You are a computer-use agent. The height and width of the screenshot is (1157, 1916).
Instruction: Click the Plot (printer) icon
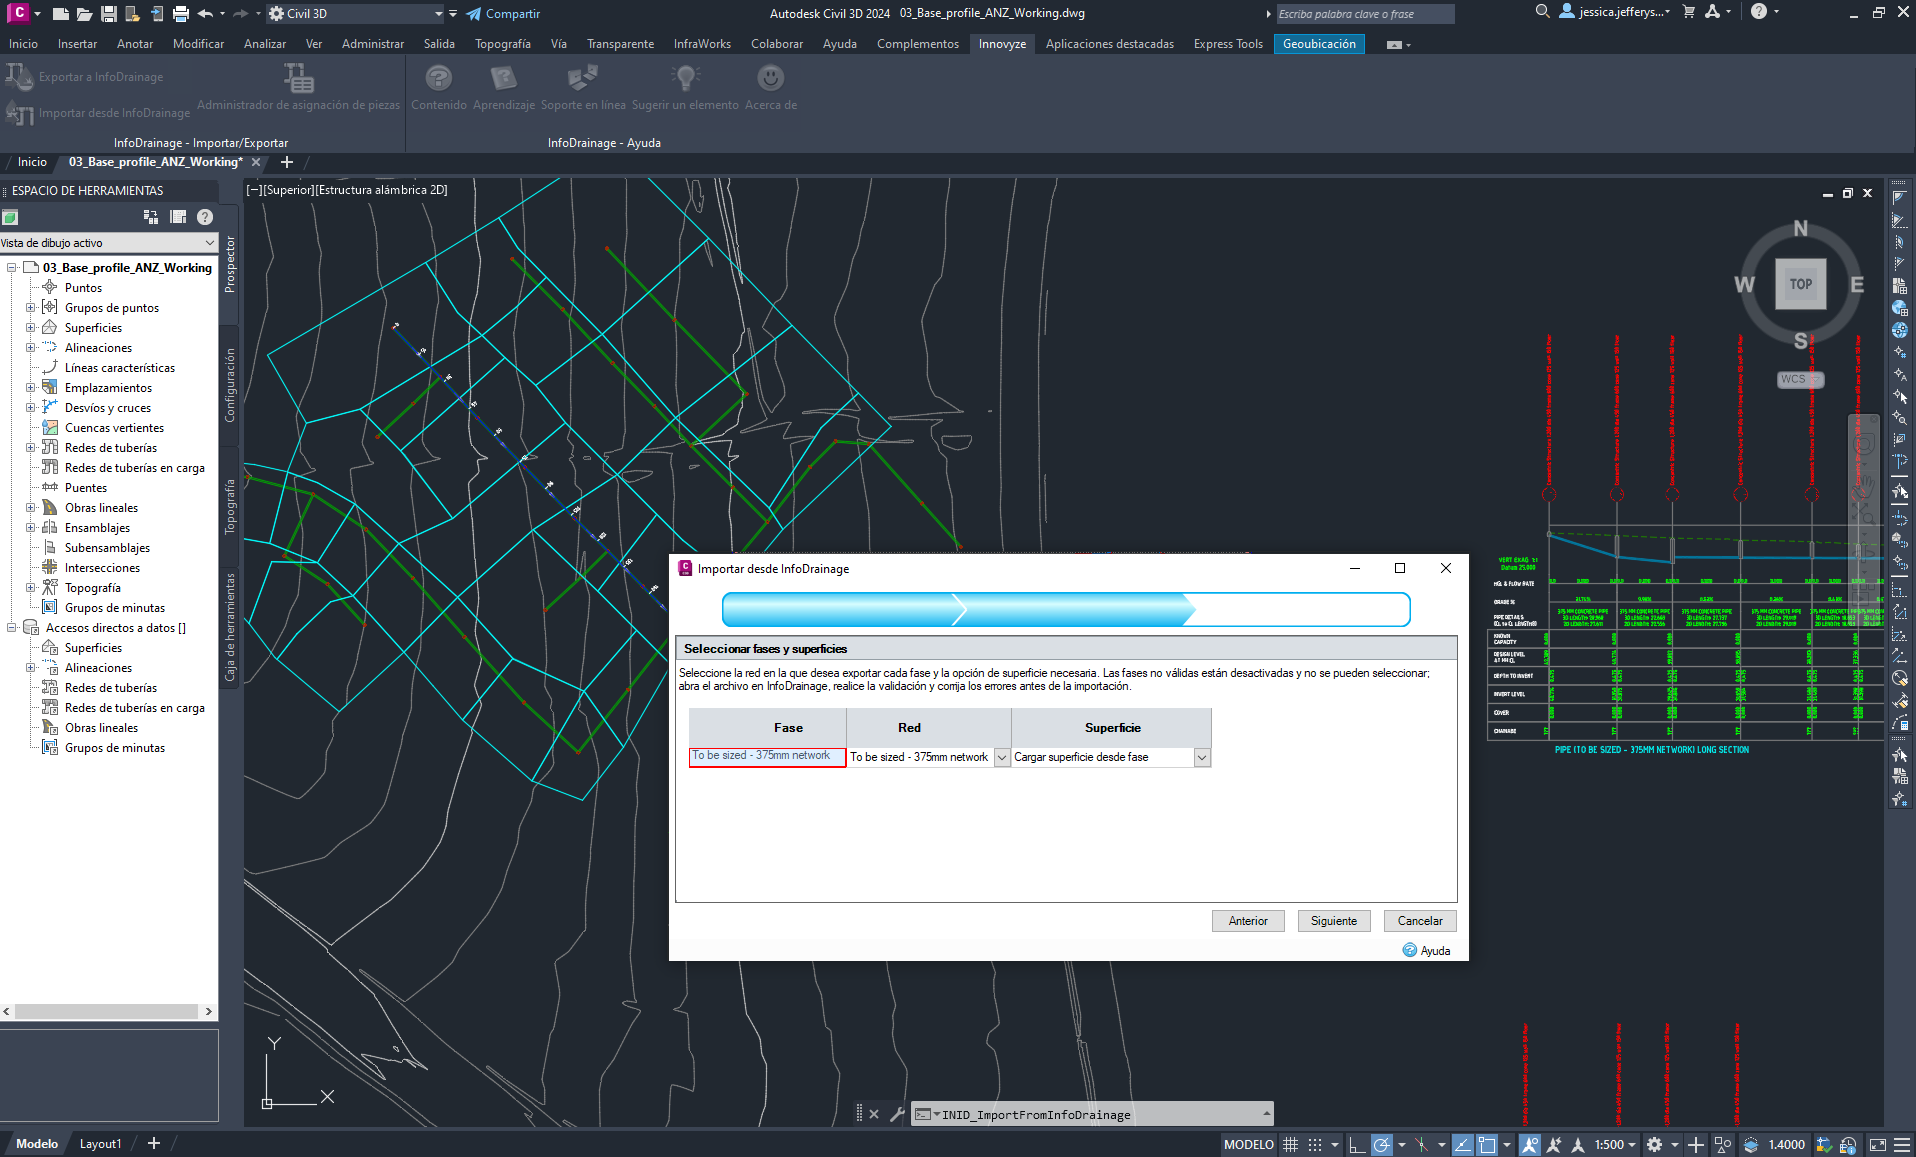coord(180,14)
